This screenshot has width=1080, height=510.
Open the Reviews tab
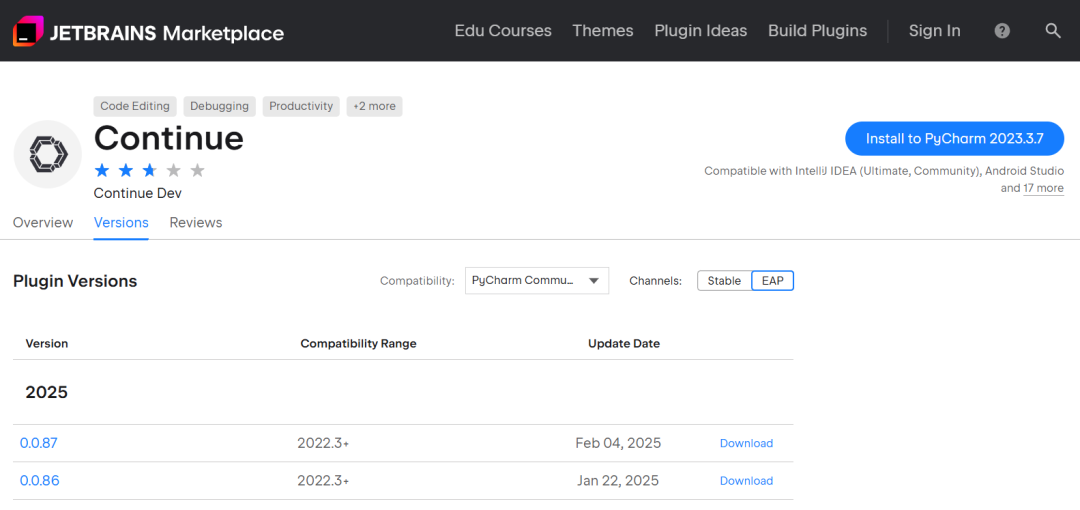196,223
